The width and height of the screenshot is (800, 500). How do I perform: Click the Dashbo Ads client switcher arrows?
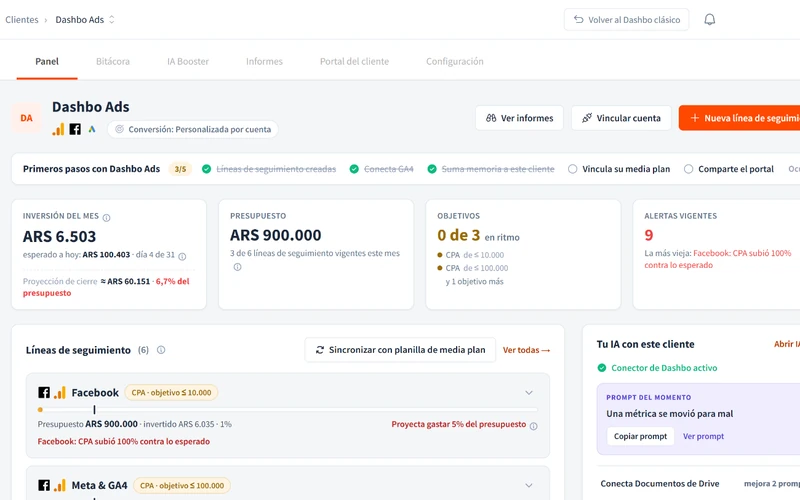point(112,19)
